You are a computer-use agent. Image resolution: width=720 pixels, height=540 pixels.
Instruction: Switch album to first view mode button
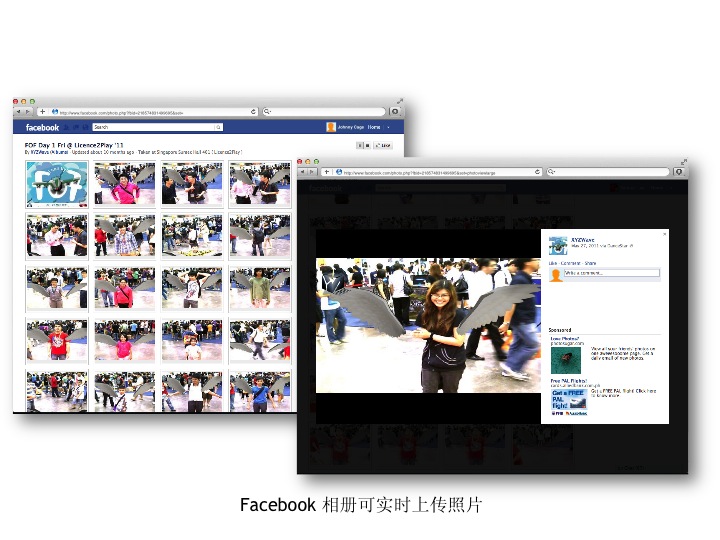point(360,146)
